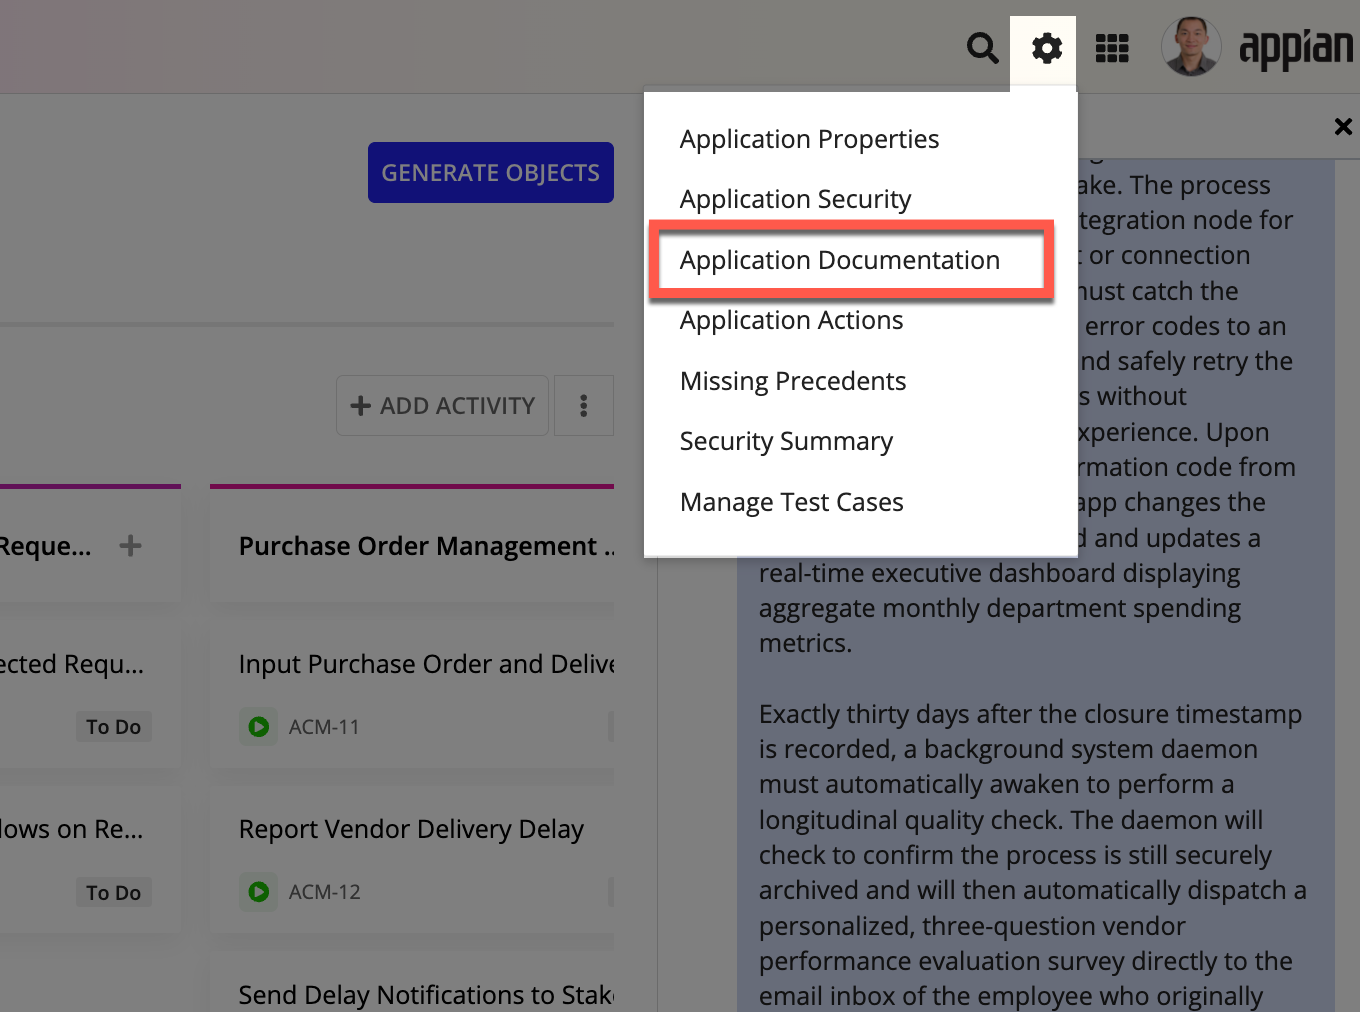The image size is (1360, 1012).
Task: Open Security Summary from the menu
Action: tap(787, 441)
